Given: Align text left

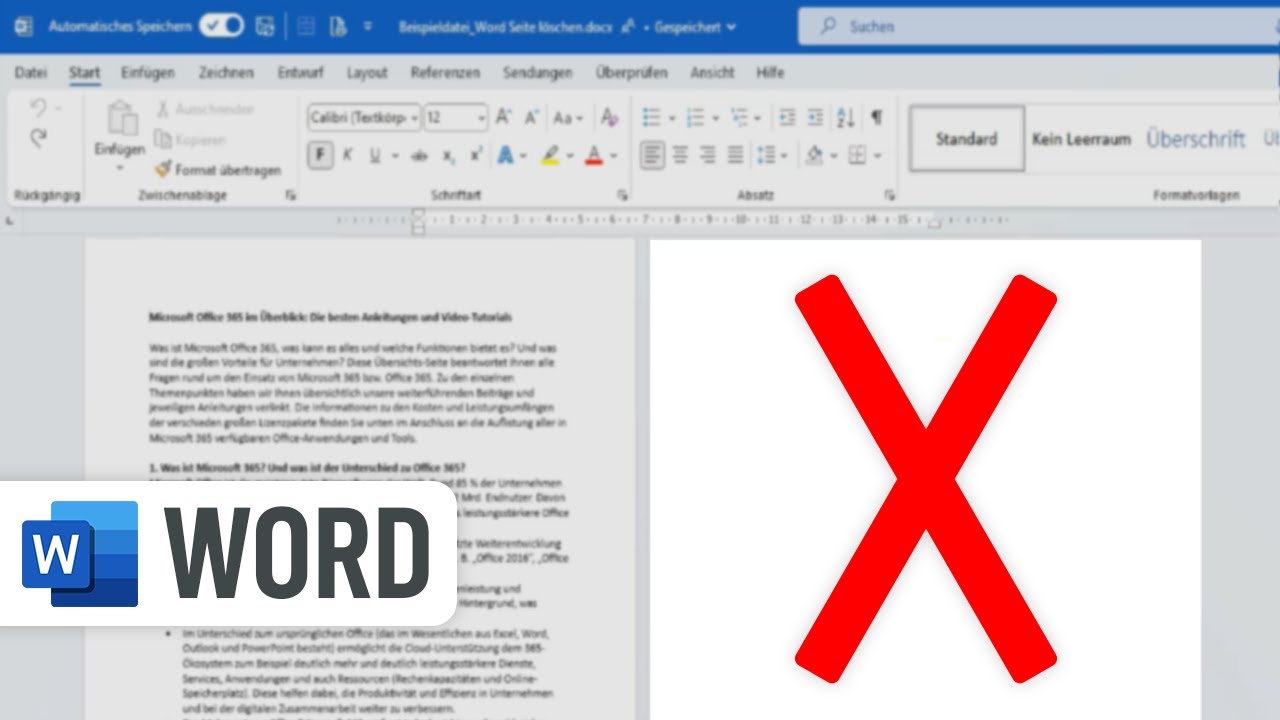Looking at the screenshot, I should pos(652,155).
